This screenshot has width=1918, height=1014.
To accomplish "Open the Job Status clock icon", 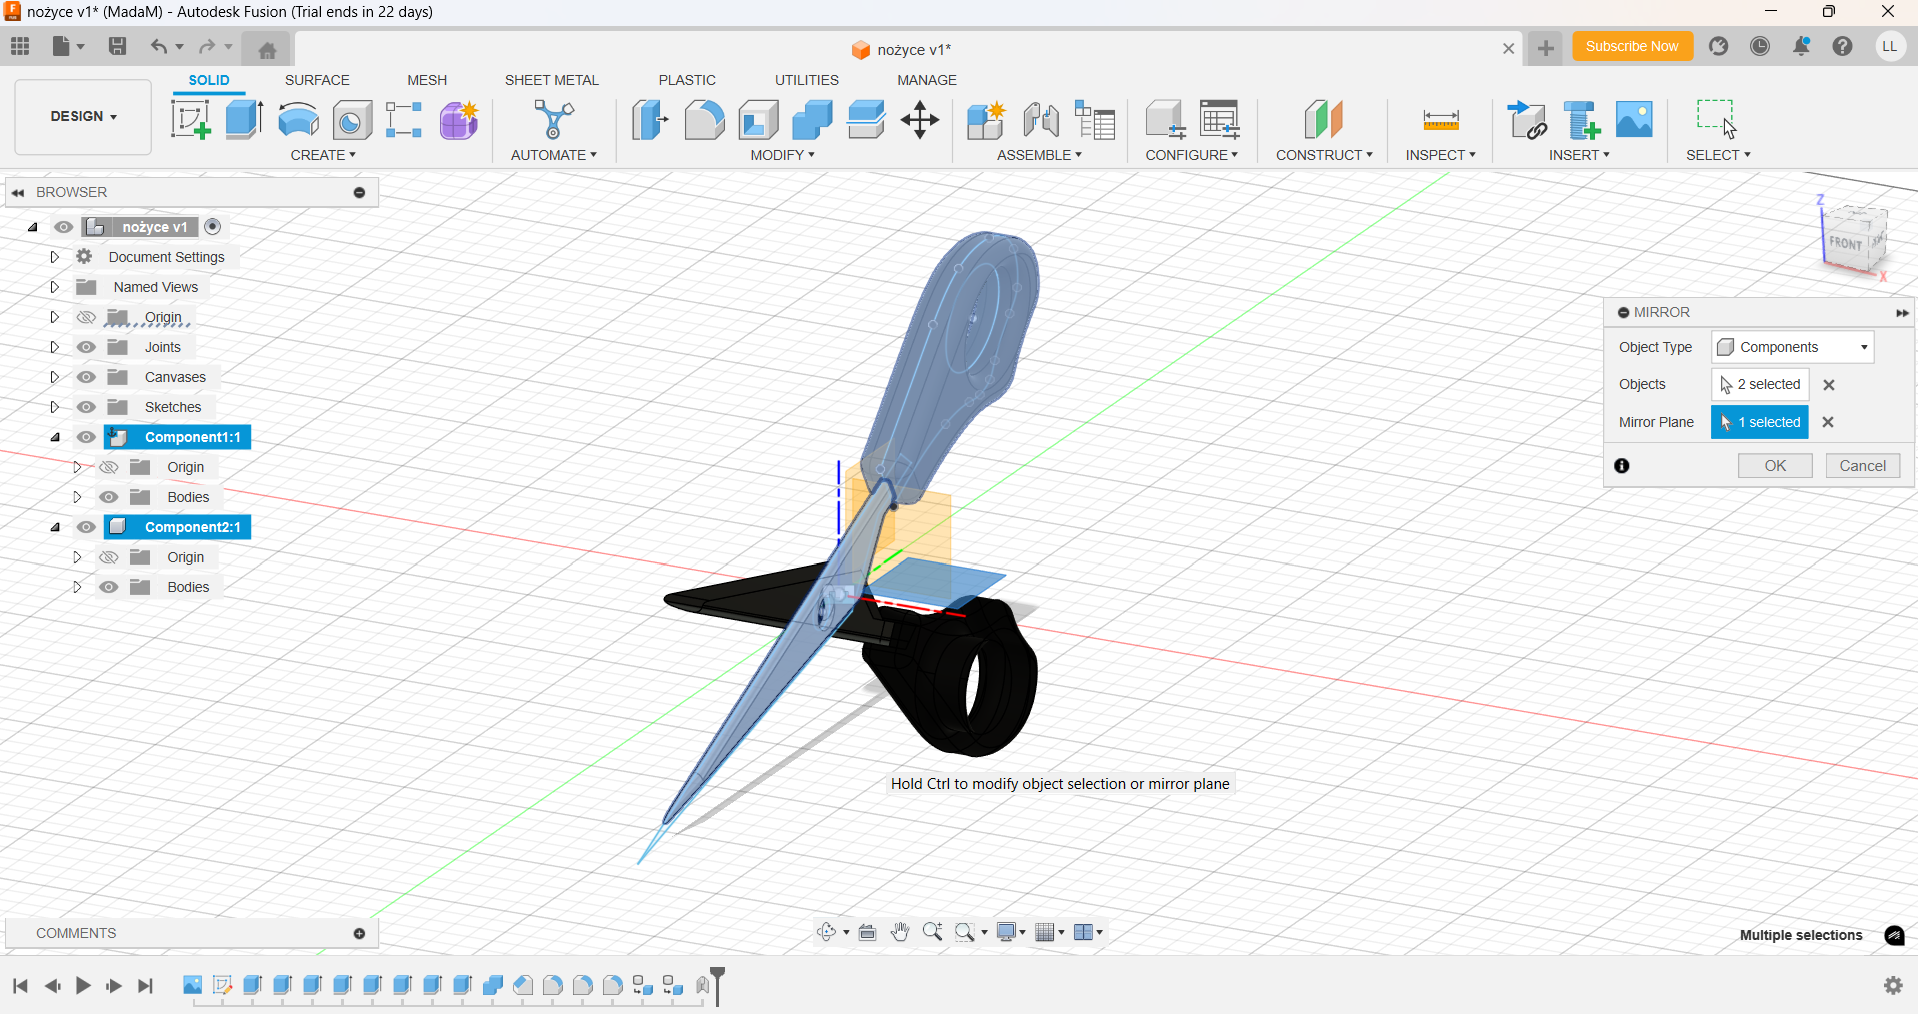I will point(1760,46).
